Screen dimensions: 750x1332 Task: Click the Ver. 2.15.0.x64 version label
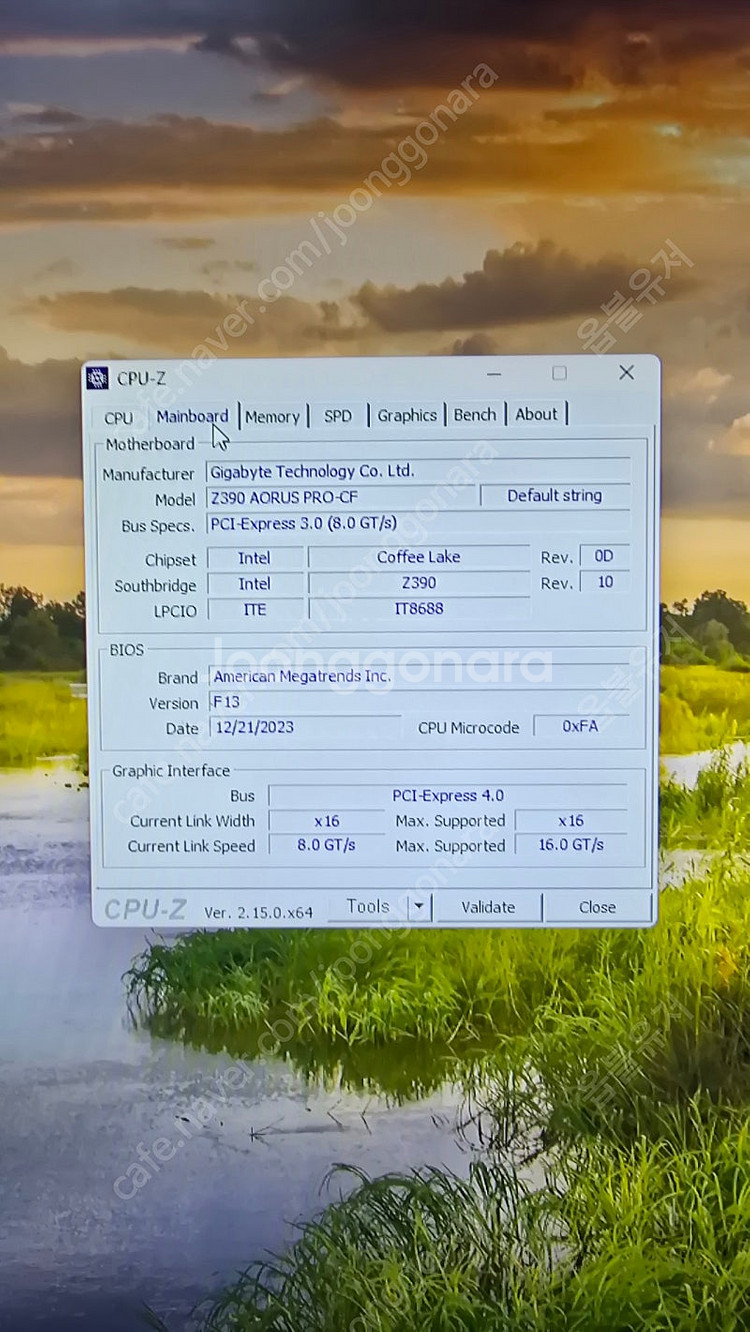pos(258,912)
